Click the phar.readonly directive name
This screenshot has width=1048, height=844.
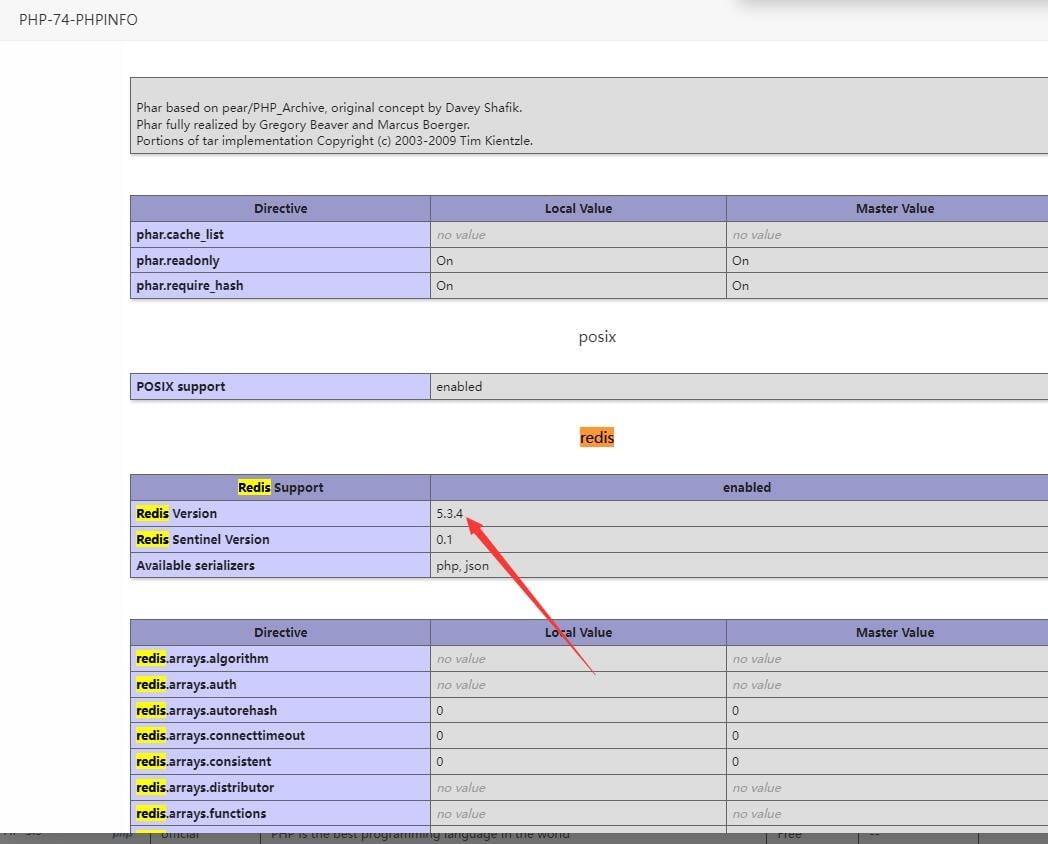tap(178, 260)
